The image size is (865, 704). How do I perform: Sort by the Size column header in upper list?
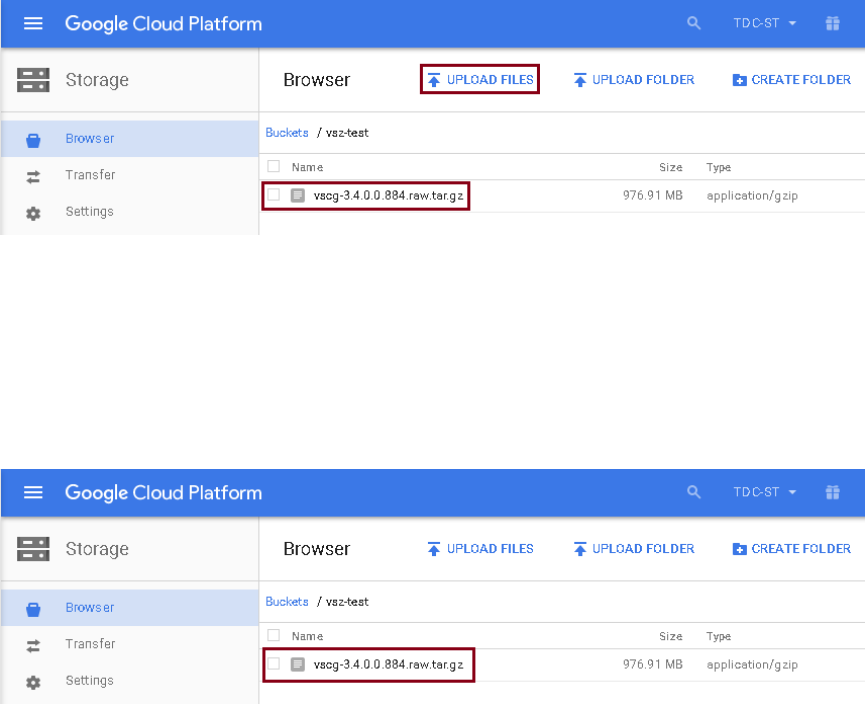click(x=670, y=167)
